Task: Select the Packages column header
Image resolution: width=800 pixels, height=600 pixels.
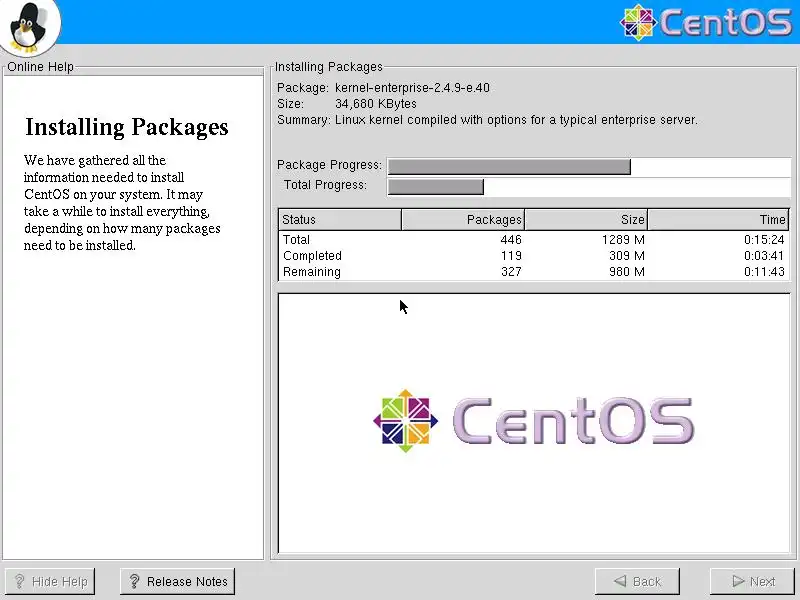Action: click(x=463, y=219)
